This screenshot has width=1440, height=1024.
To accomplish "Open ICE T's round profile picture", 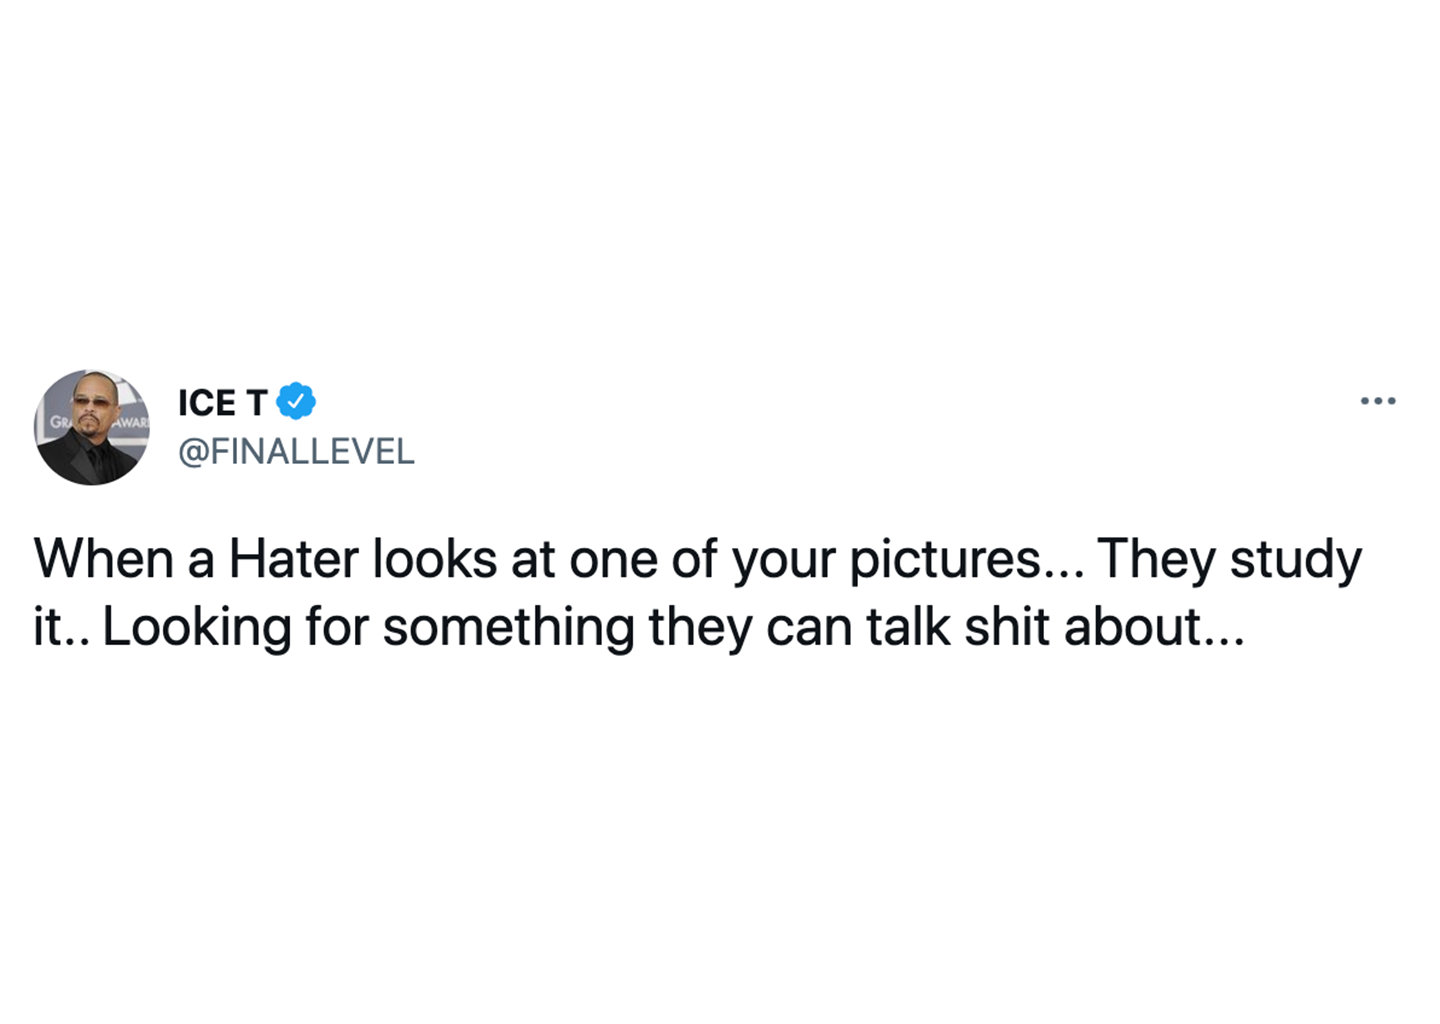I will click(92, 428).
